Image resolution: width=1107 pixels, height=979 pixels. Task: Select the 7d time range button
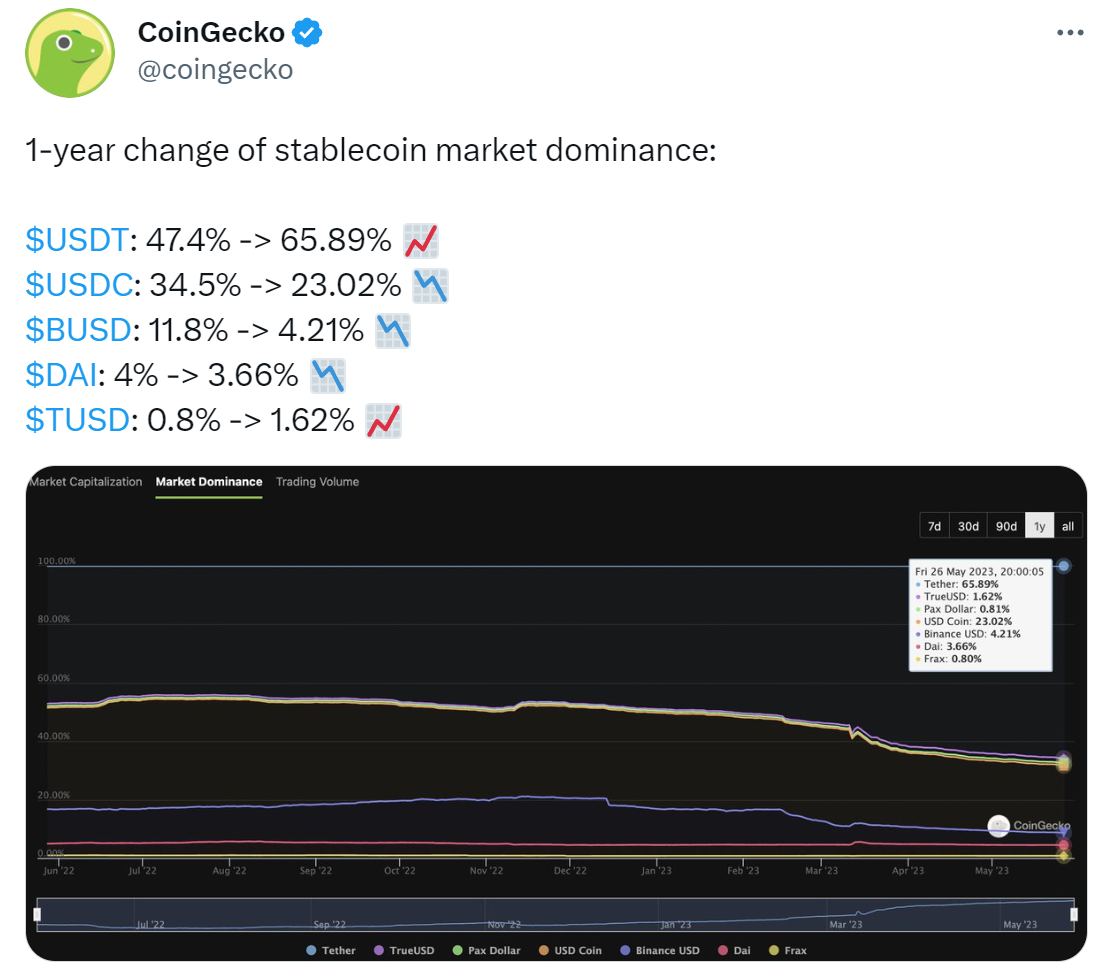[934, 526]
